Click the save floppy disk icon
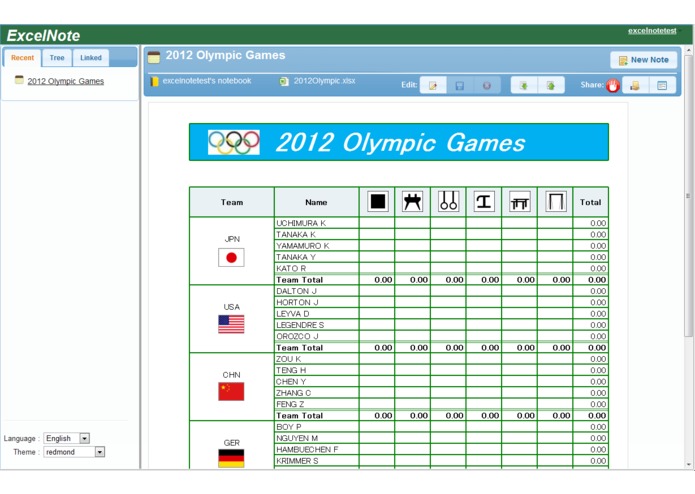This screenshot has height=494, width=695. point(460,85)
